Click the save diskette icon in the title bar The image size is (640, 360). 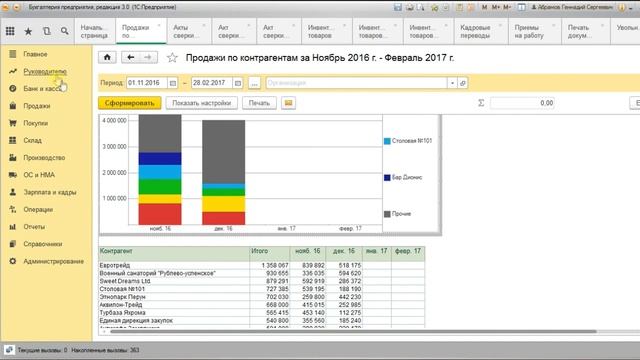click(398, 7)
